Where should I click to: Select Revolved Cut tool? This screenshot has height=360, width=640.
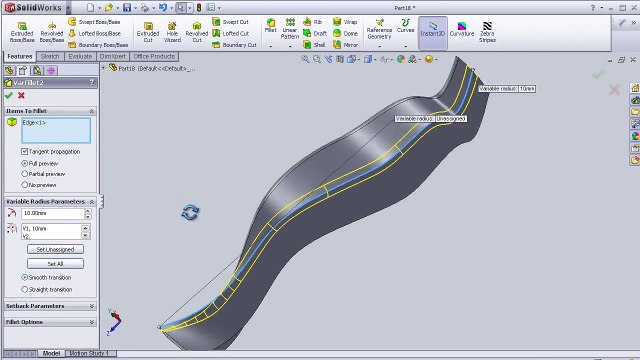(197, 33)
